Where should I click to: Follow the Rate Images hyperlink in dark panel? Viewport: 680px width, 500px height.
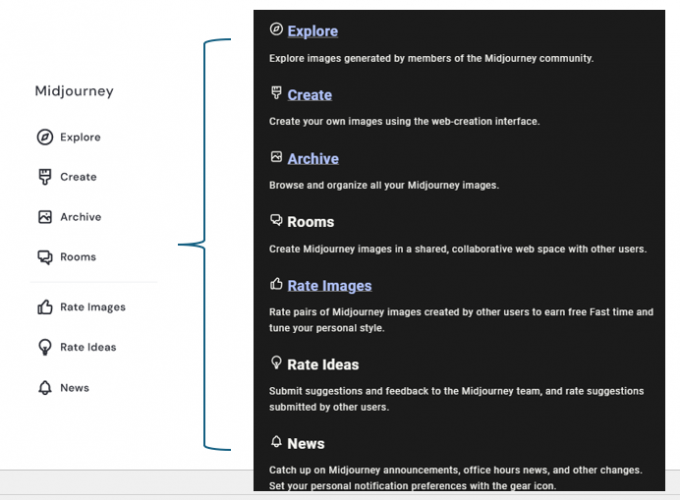[330, 286]
